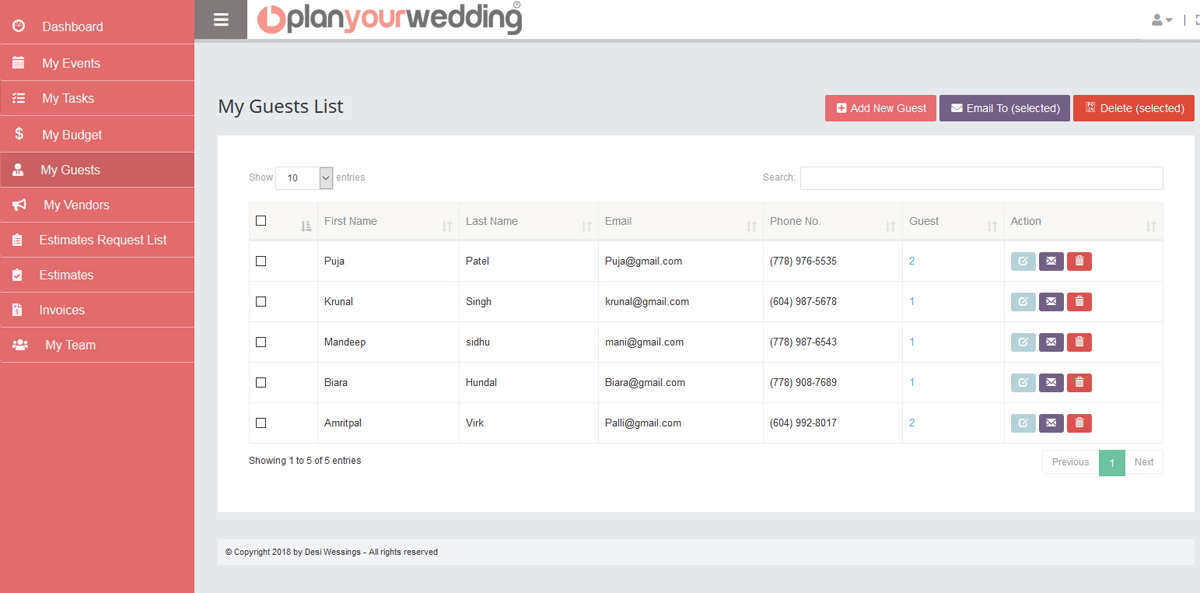Open guest count link for Krunal
This screenshot has height=593, width=1200.
tap(912, 301)
